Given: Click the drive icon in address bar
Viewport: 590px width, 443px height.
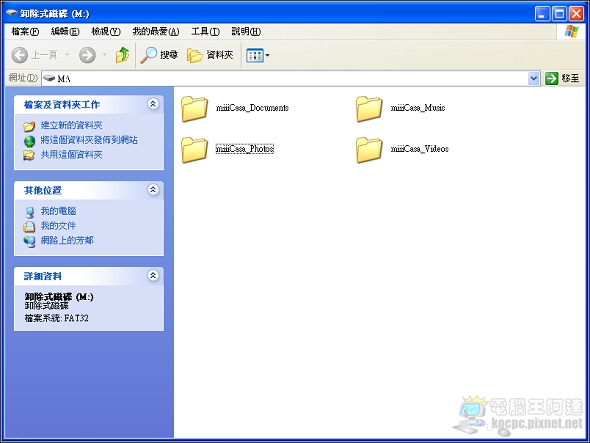Looking at the screenshot, I should click(49, 78).
